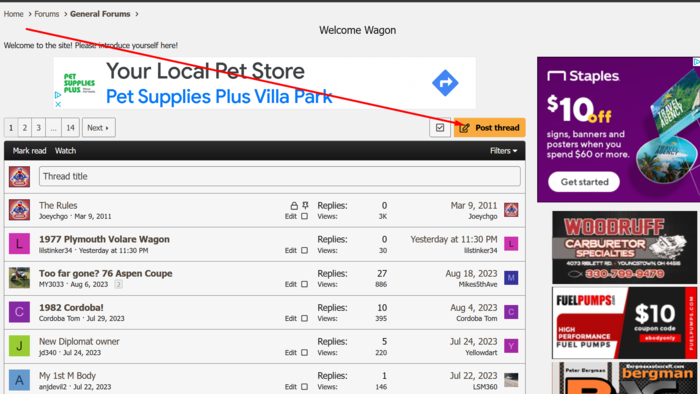Go to the Next page of threads
This screenshot has height=394, width=700.
coord(99,128)
